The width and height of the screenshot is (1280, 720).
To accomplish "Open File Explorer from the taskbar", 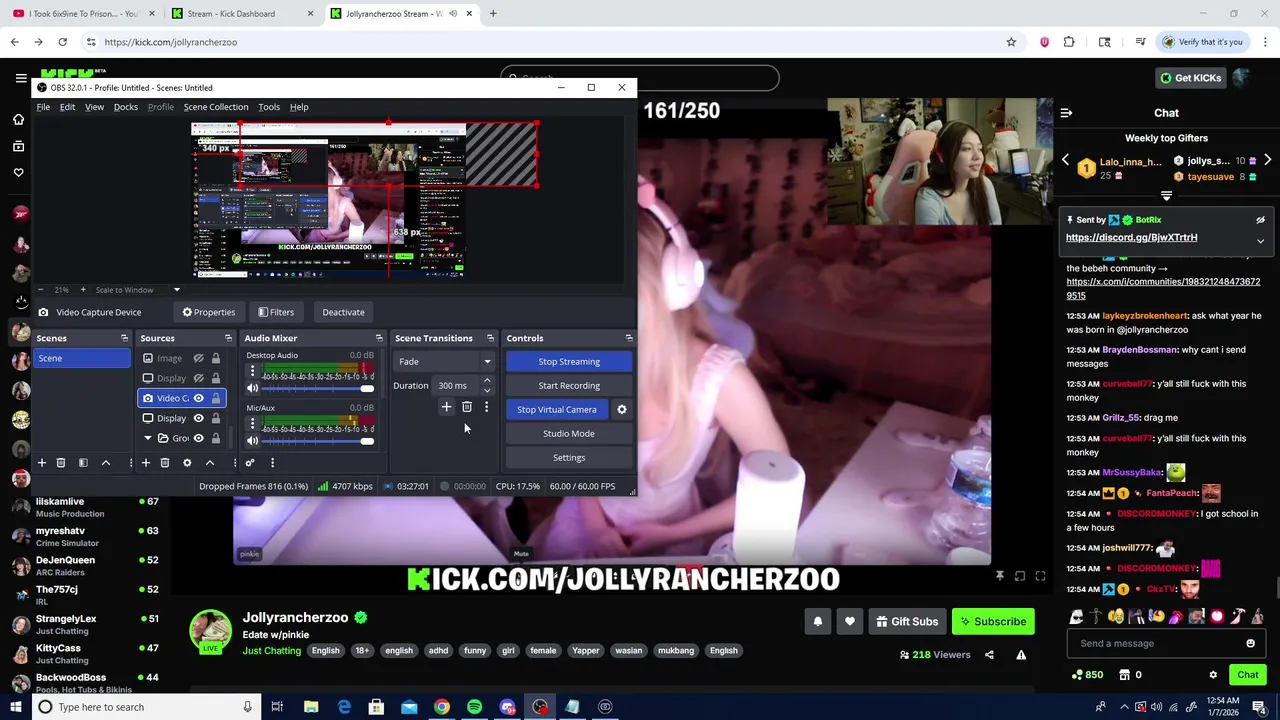I will (311, 707).
